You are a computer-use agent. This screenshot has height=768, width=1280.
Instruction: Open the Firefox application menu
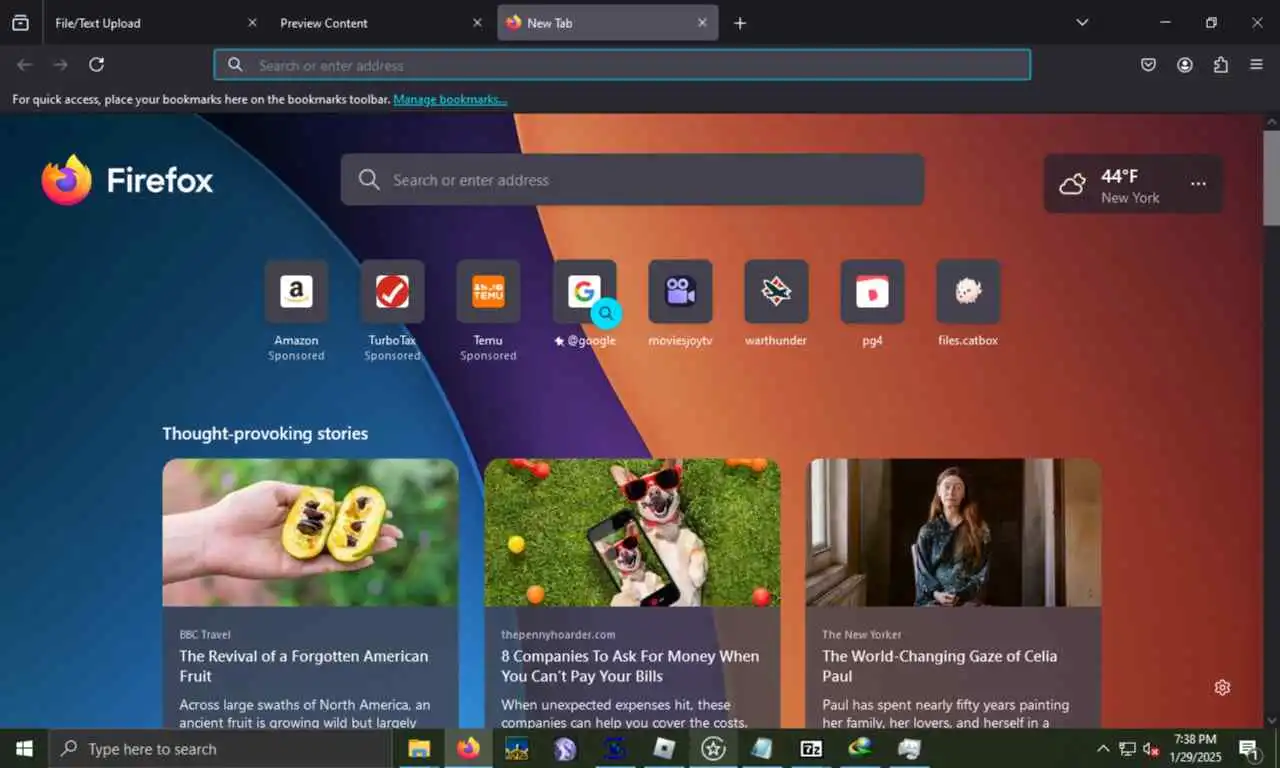click(x=1256, y=65)
